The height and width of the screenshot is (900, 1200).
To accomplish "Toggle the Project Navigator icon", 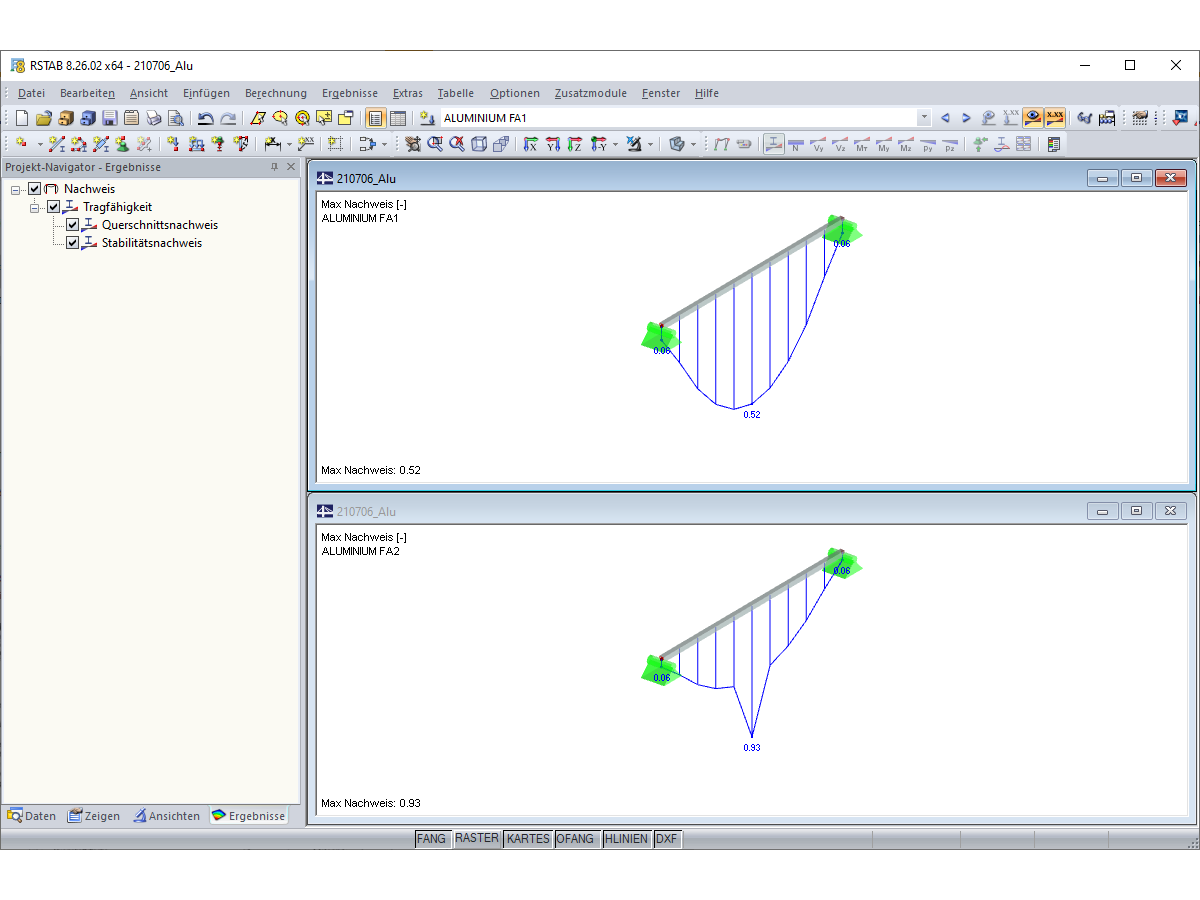I will (x=375, y=118).
